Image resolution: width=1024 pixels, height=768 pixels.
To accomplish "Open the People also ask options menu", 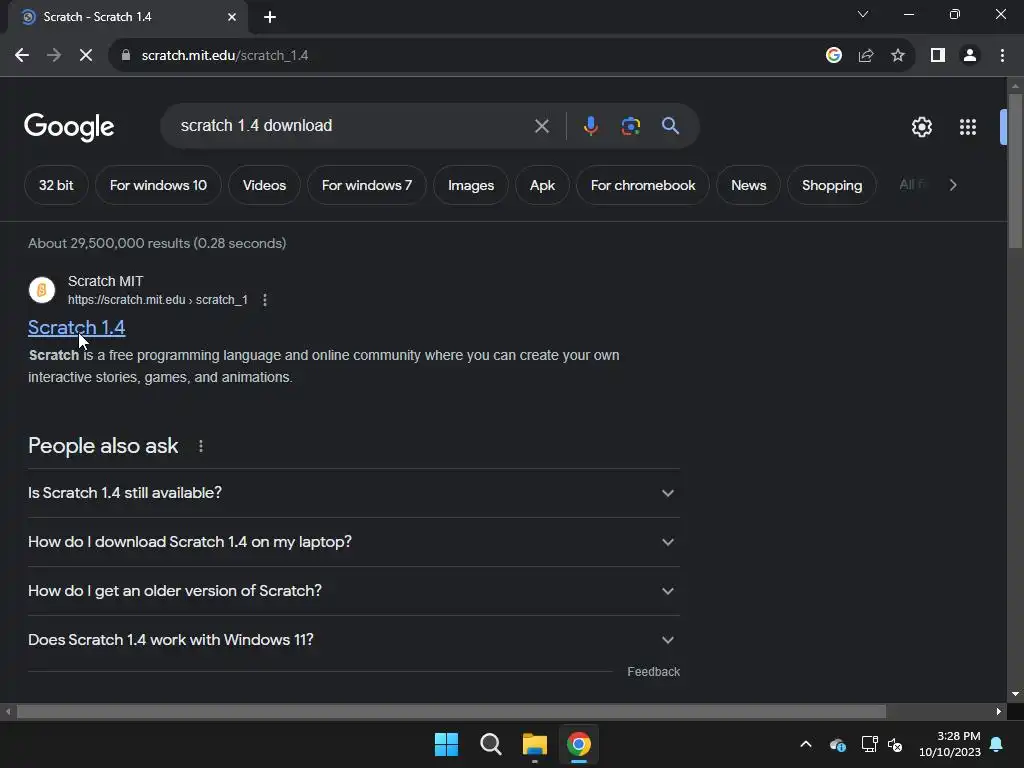I will click(200, 446).
